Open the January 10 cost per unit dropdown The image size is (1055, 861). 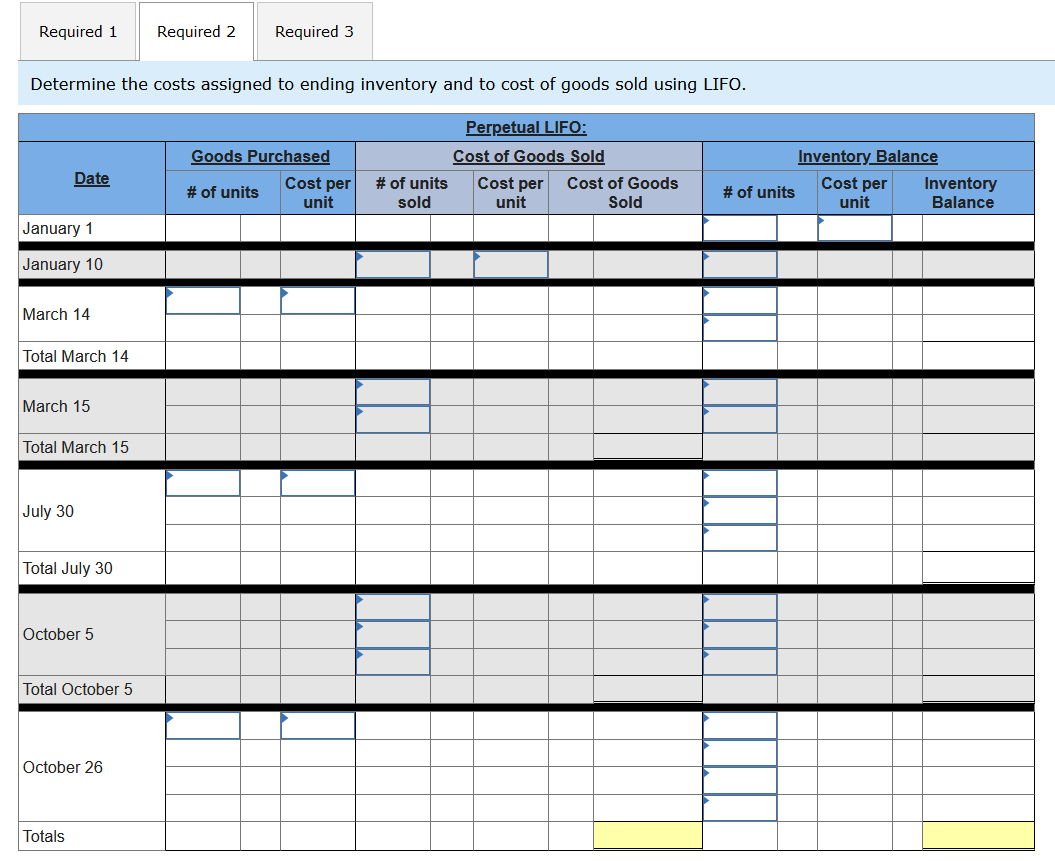click(x=510, y=264)
